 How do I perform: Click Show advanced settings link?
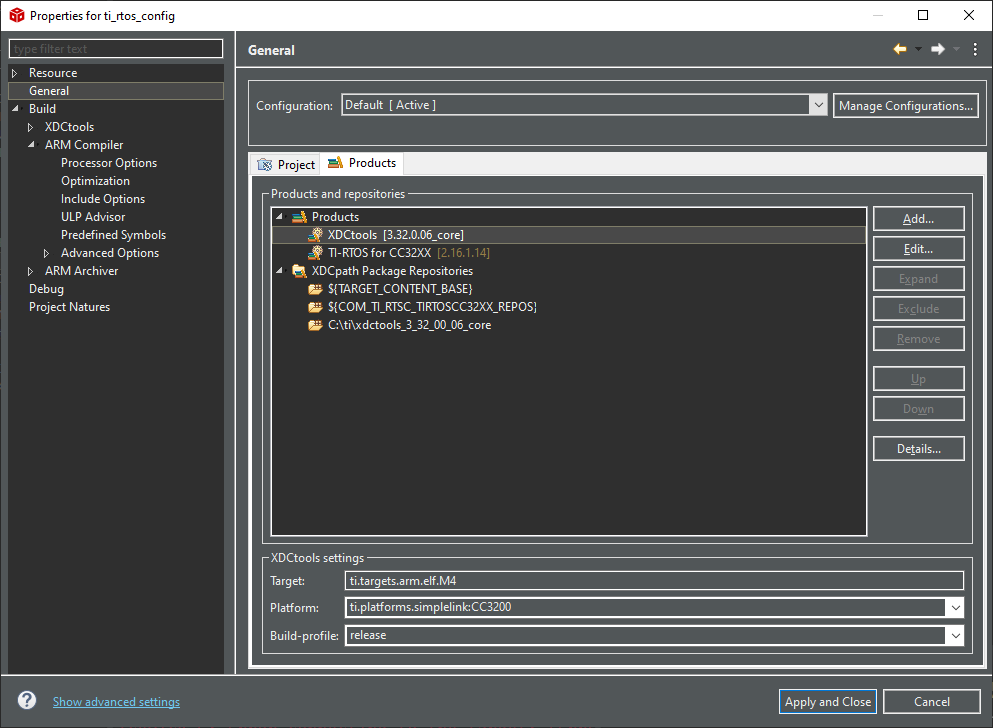(116, 702)
